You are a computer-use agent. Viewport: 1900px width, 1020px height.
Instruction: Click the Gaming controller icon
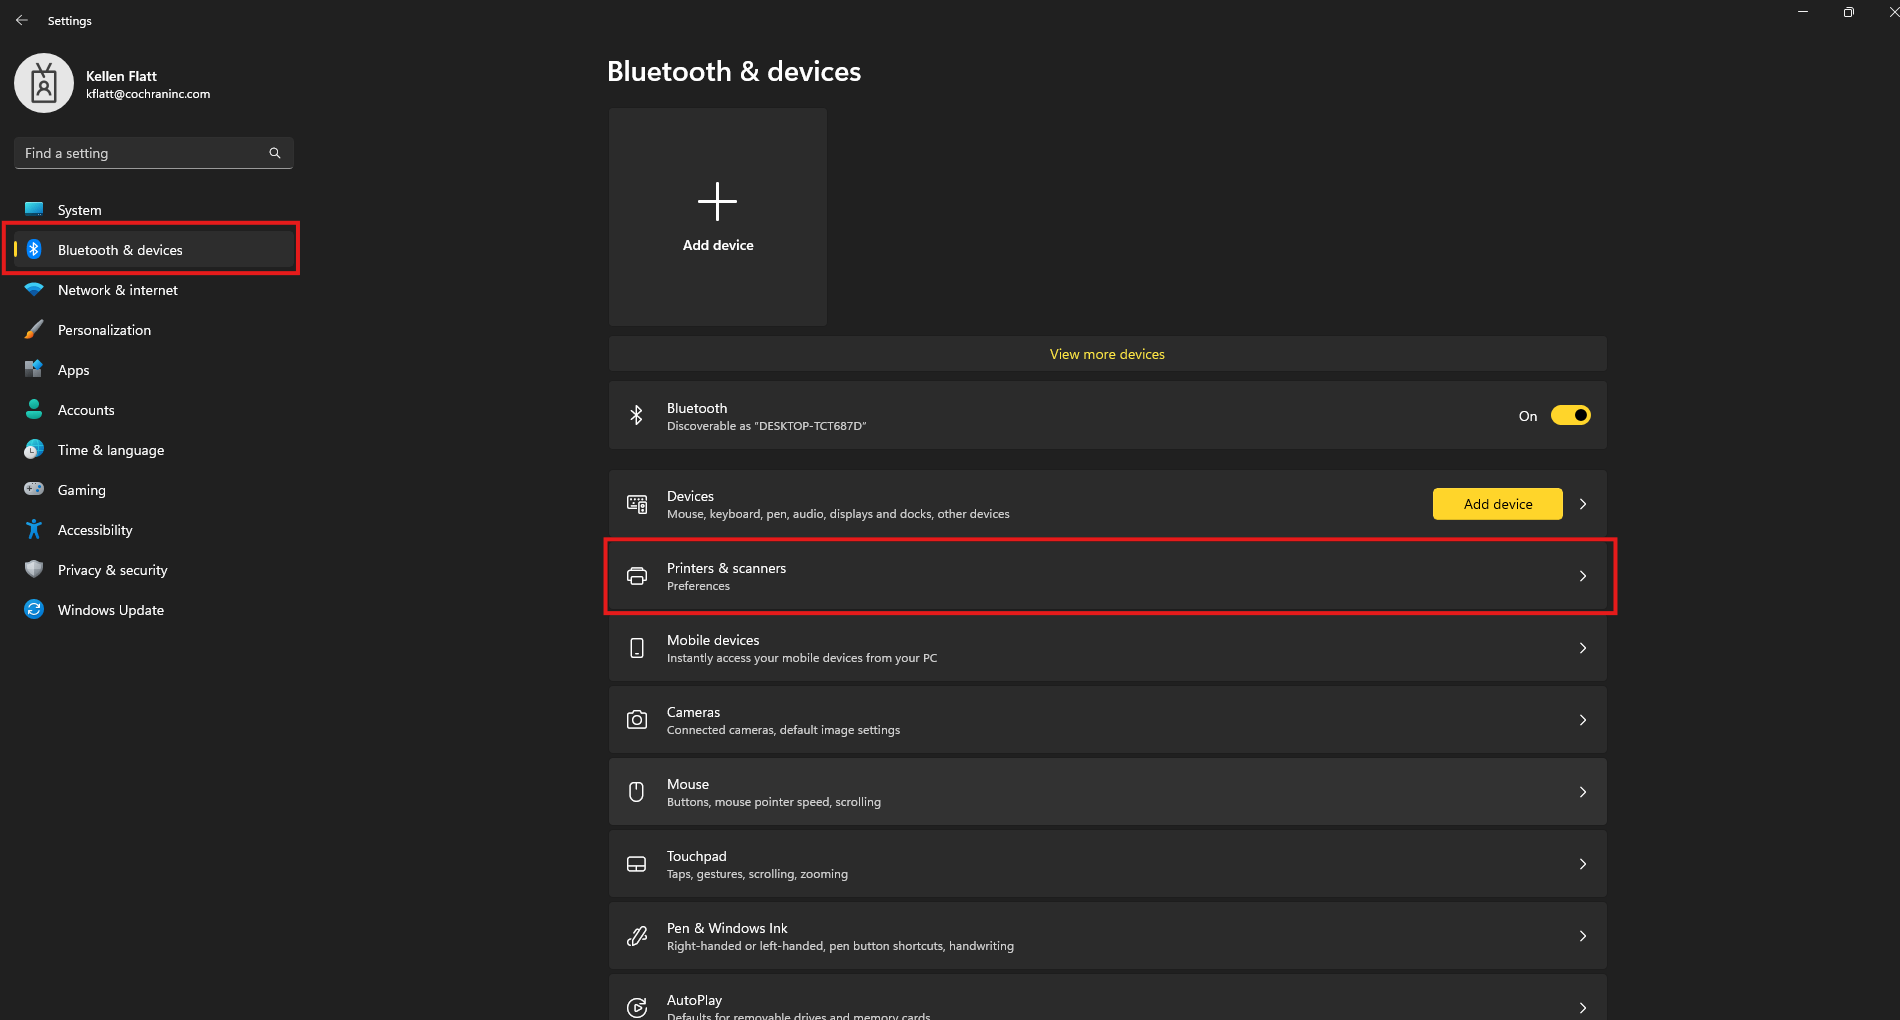(x=34, y=489)
